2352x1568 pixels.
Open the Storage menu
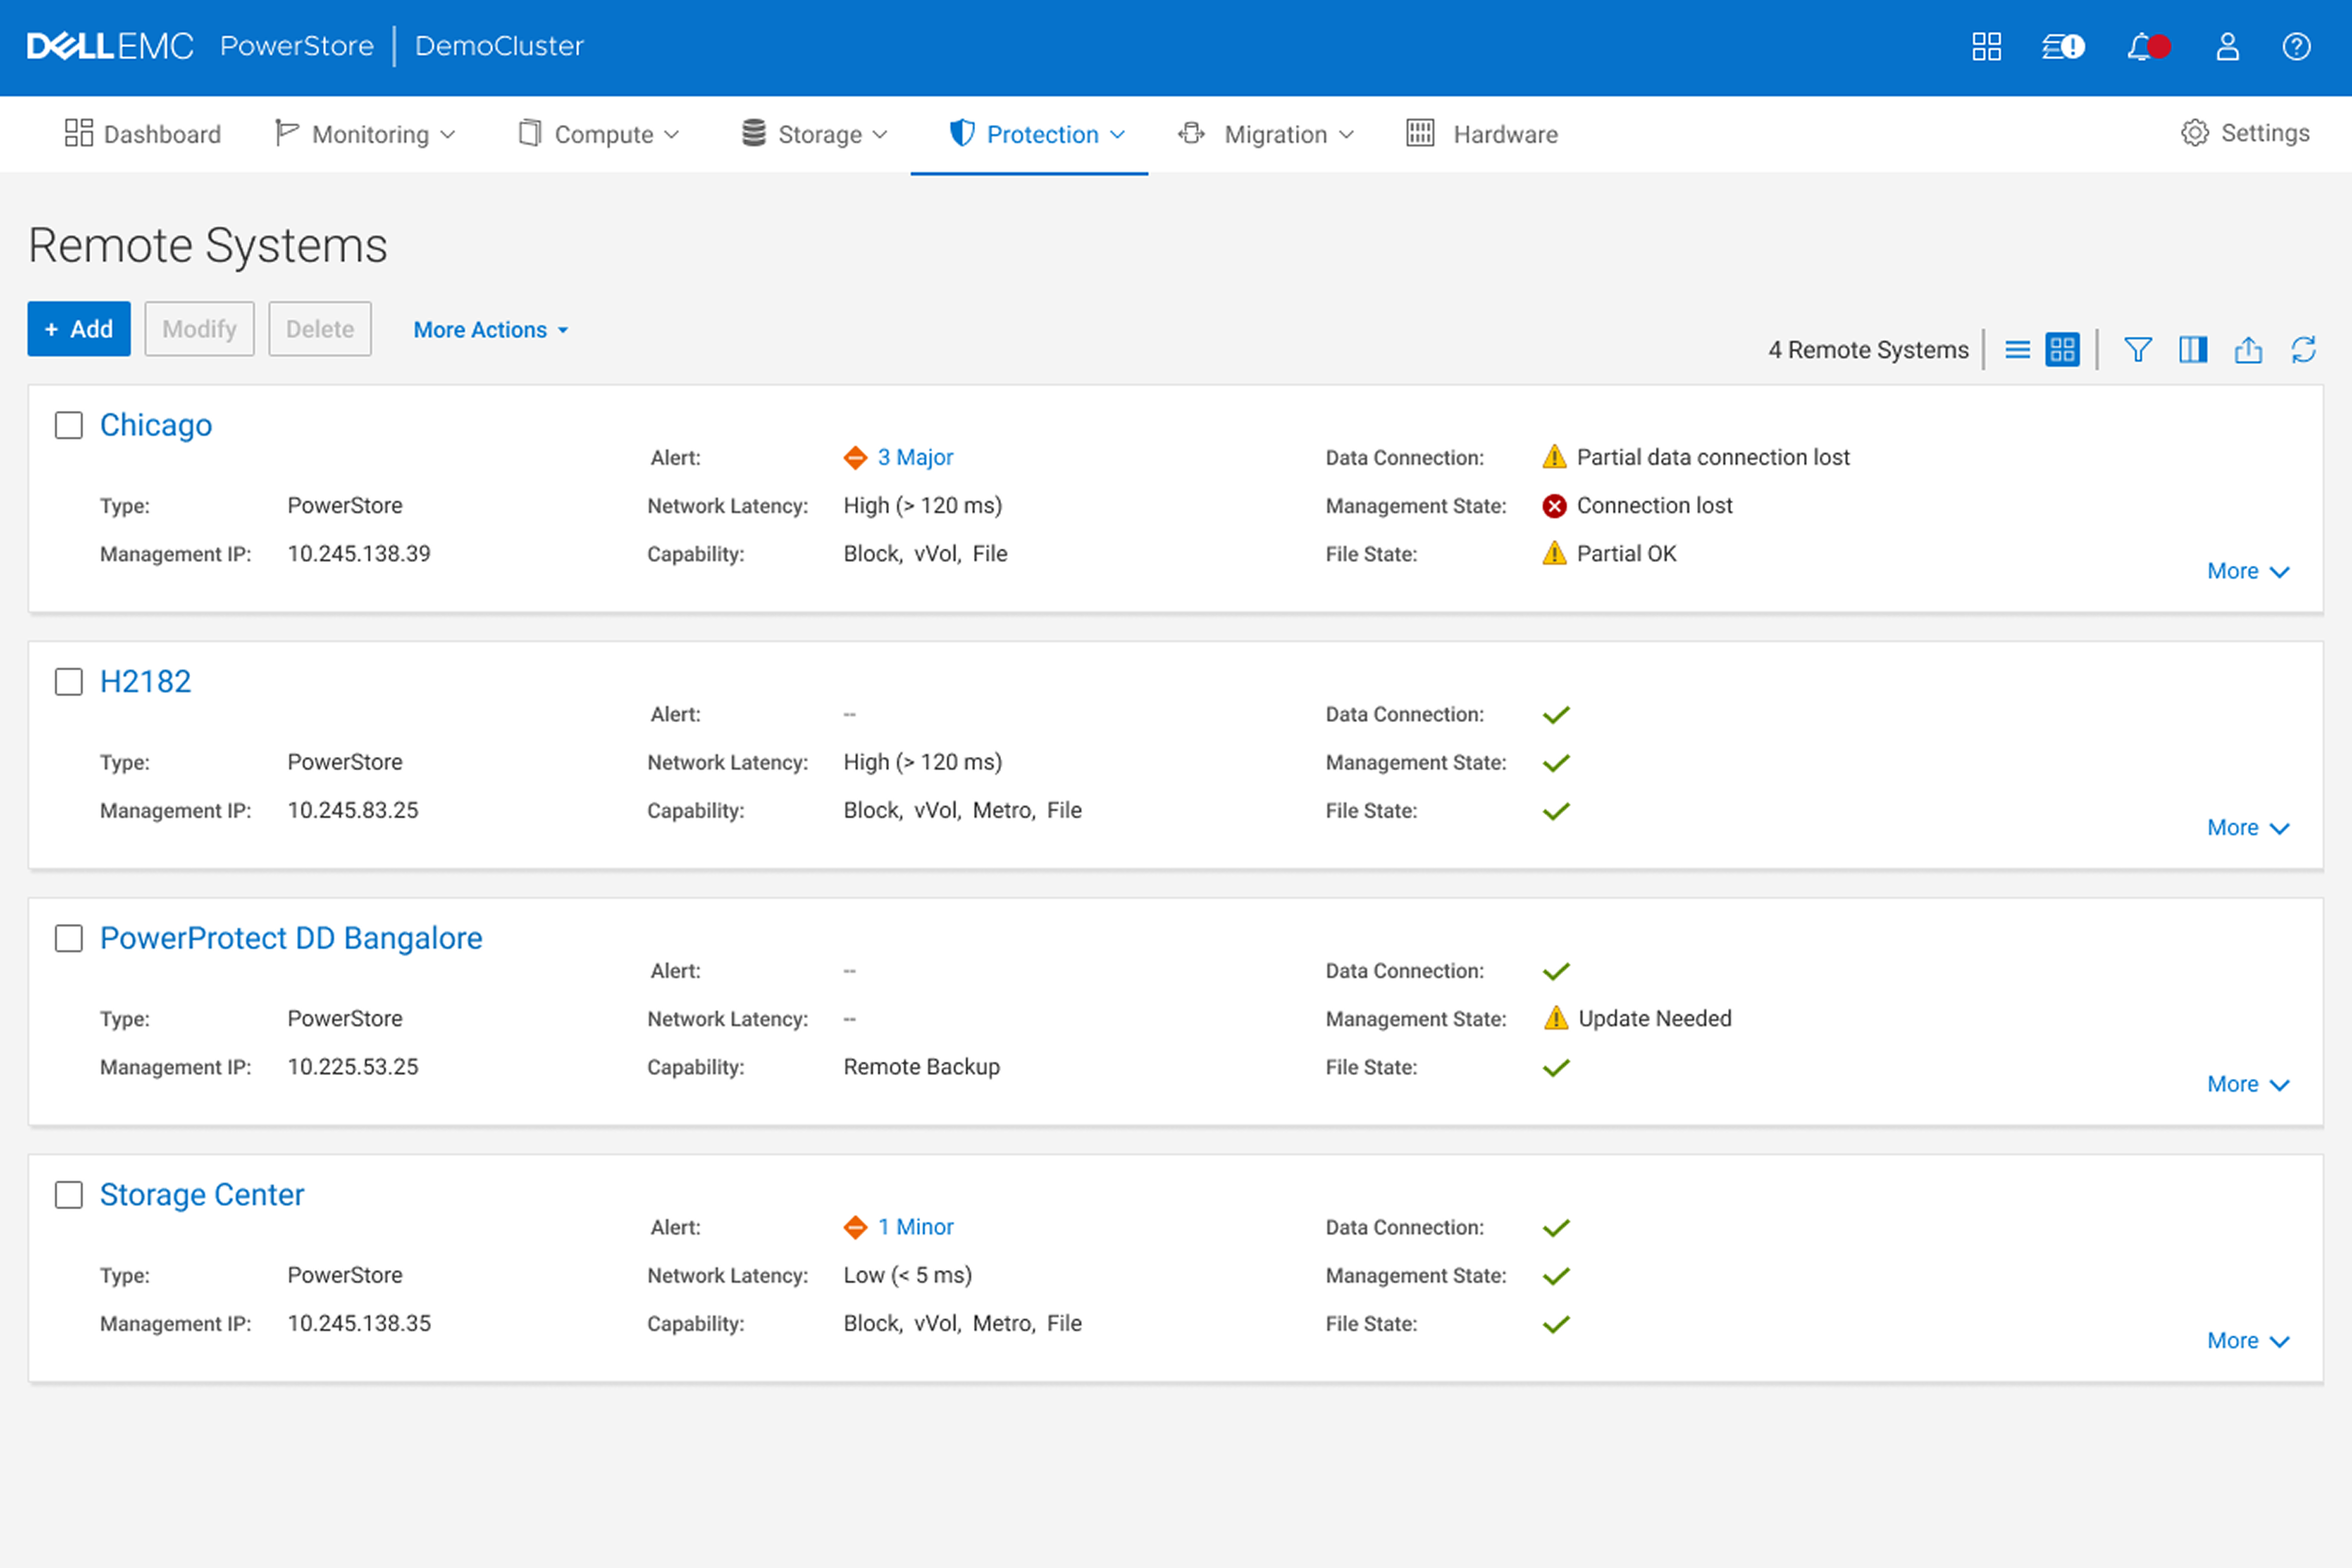pos(814,134)
